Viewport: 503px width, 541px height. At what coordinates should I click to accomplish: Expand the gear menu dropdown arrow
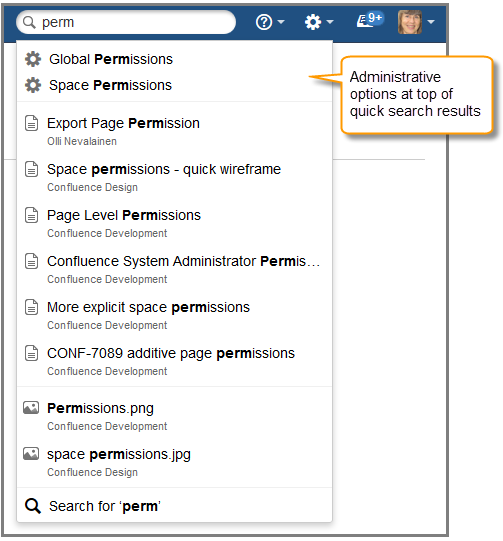pos(330,22)
